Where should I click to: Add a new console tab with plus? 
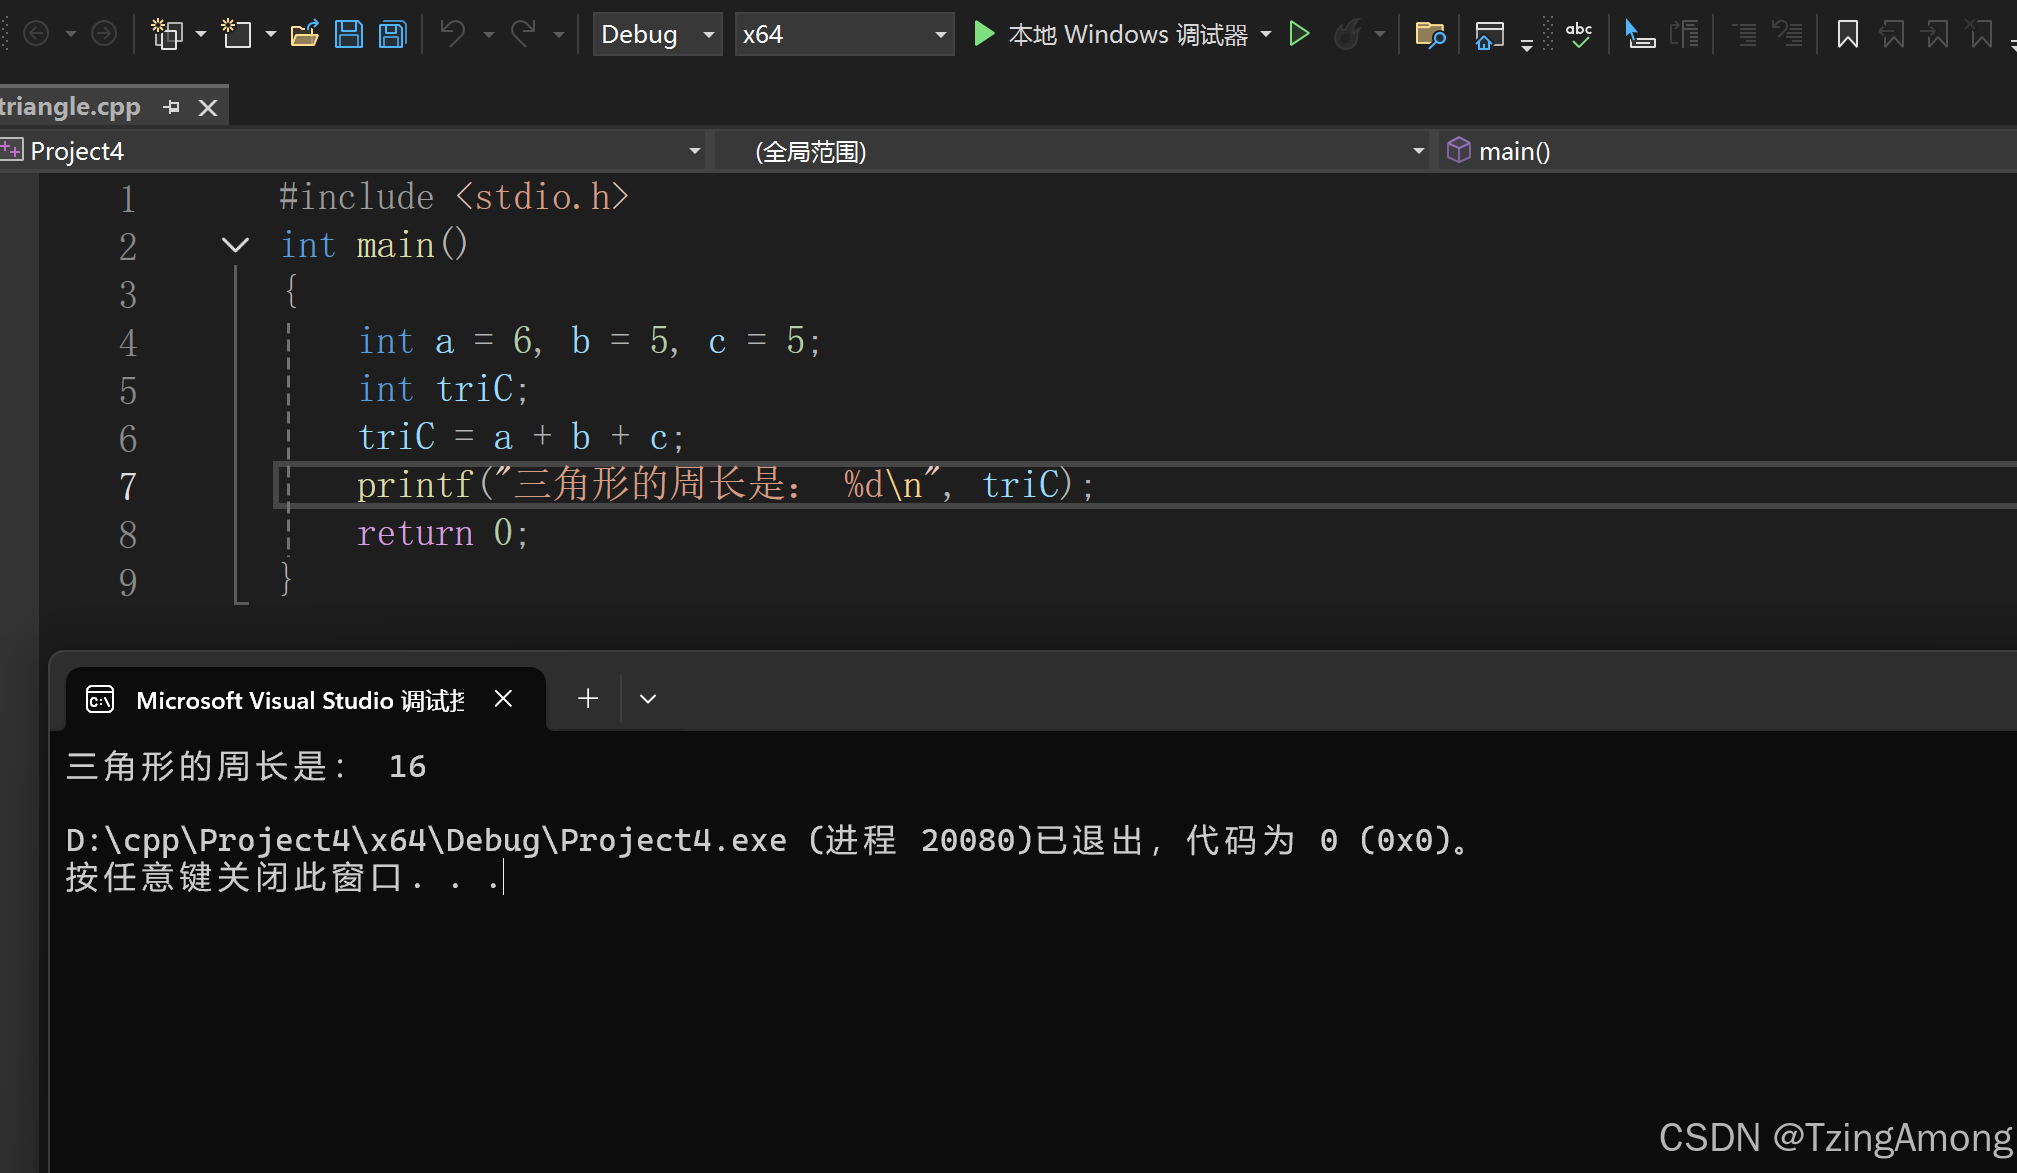click(588, 699)
